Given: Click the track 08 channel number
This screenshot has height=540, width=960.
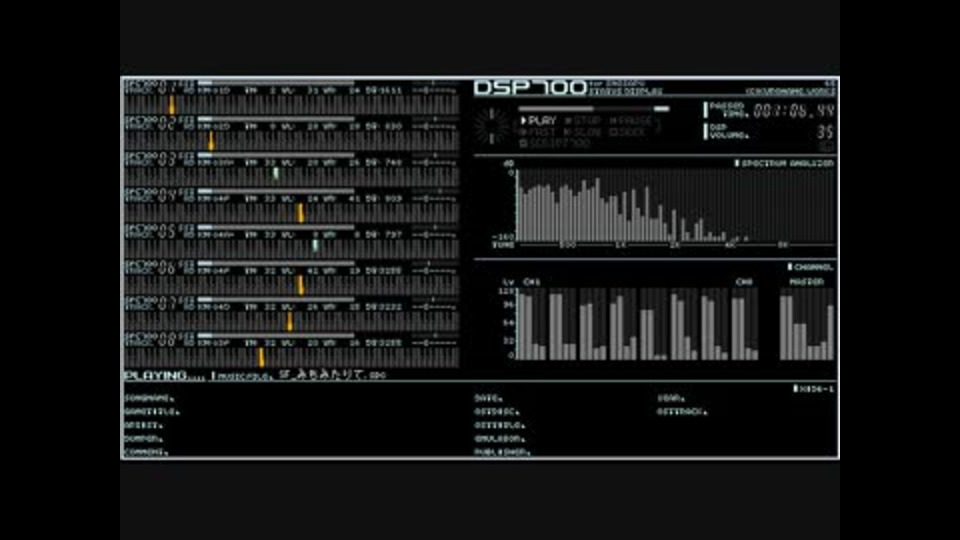Looking at the screenshot, I should coord(168,340).
